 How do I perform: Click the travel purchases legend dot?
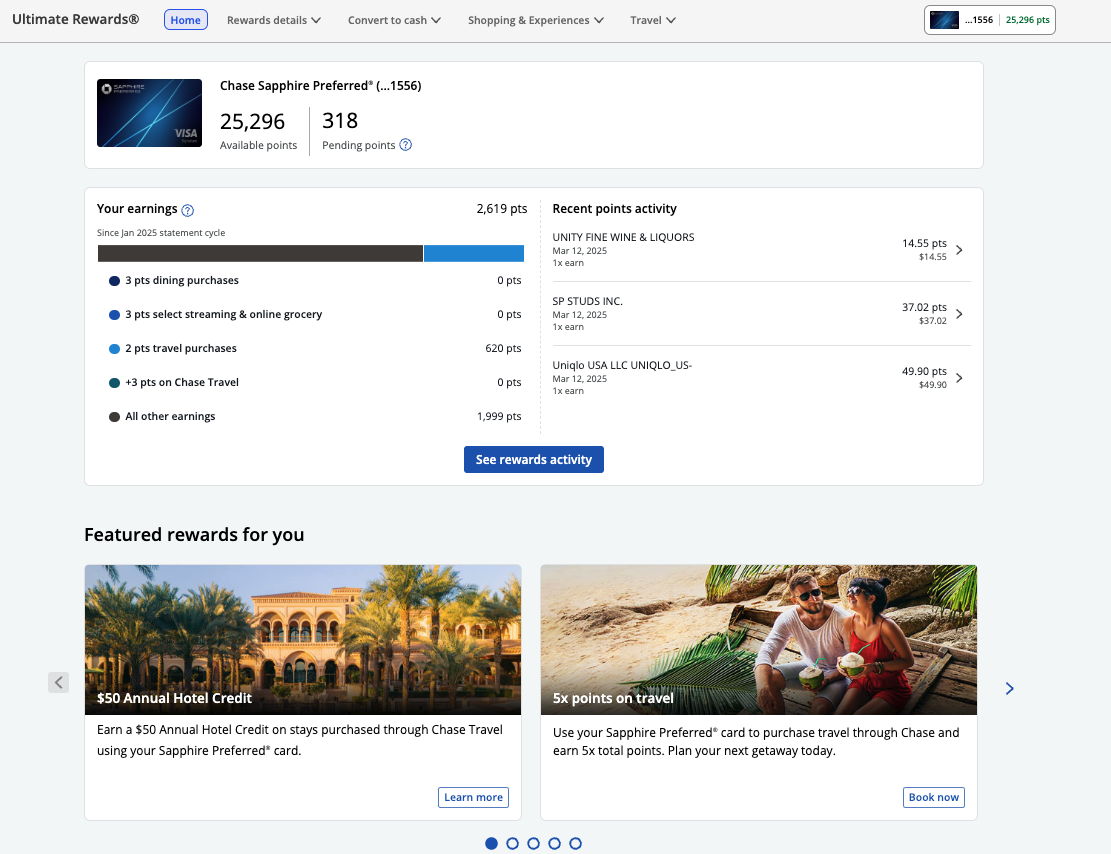(x=114, y=349)
